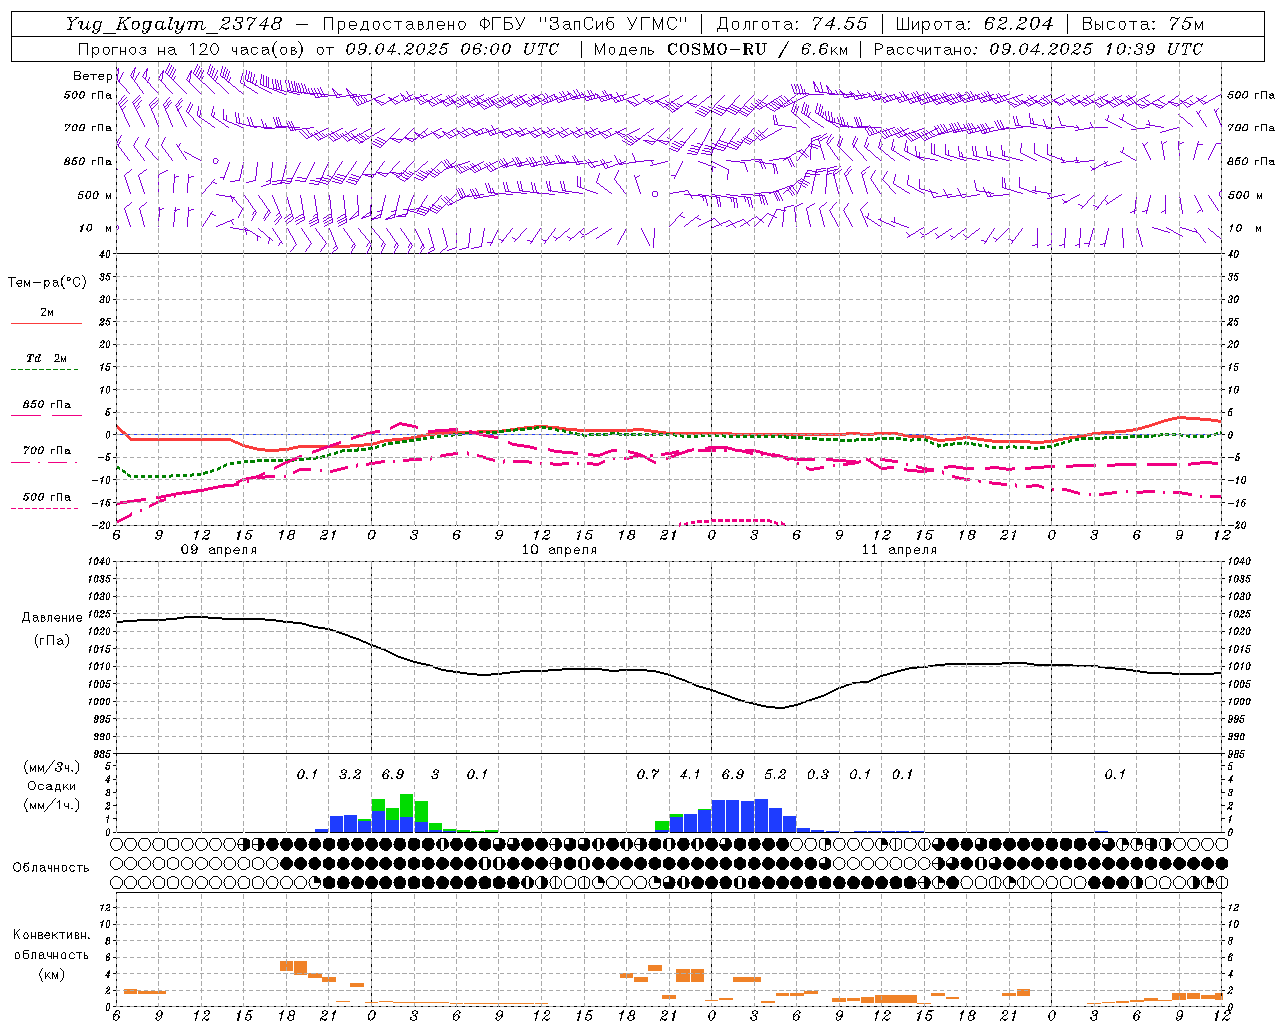Click the red solid line sample under '2м'
Screen dimensions: 1280x1024
pyautogui.click(x=46, y=324)
